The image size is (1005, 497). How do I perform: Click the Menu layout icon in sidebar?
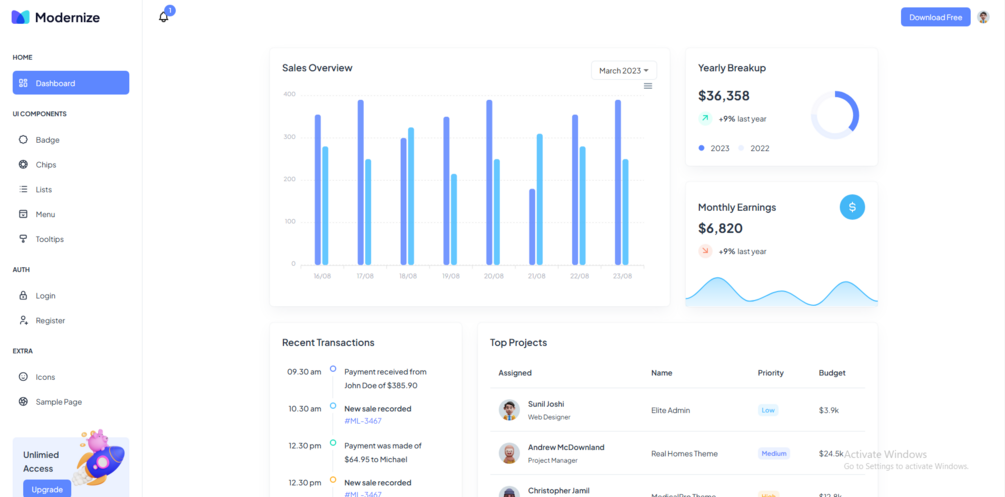(x=23, y=214)
